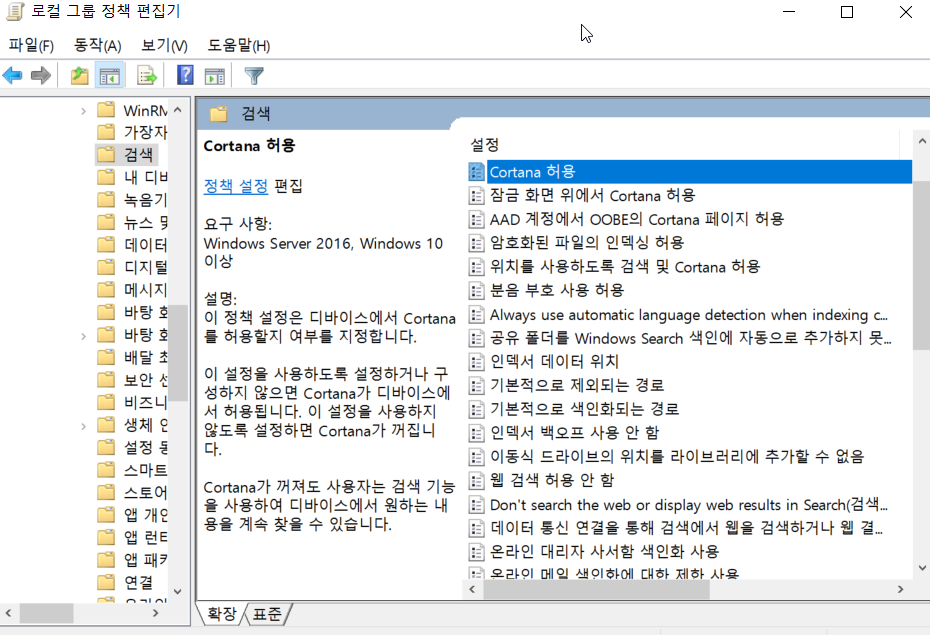
Task: Click policy icon beside 웹 검색 허용 안 함
Action: click(x=476, y=480)
